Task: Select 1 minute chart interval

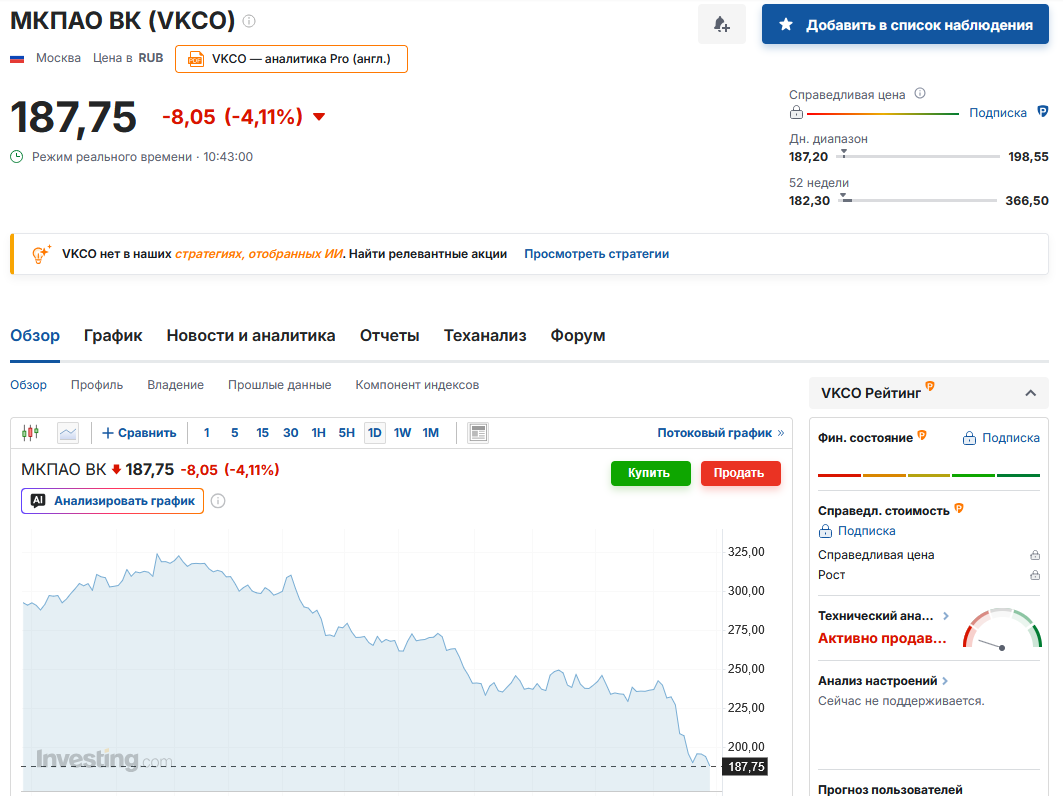Action: tap(207, 433)
